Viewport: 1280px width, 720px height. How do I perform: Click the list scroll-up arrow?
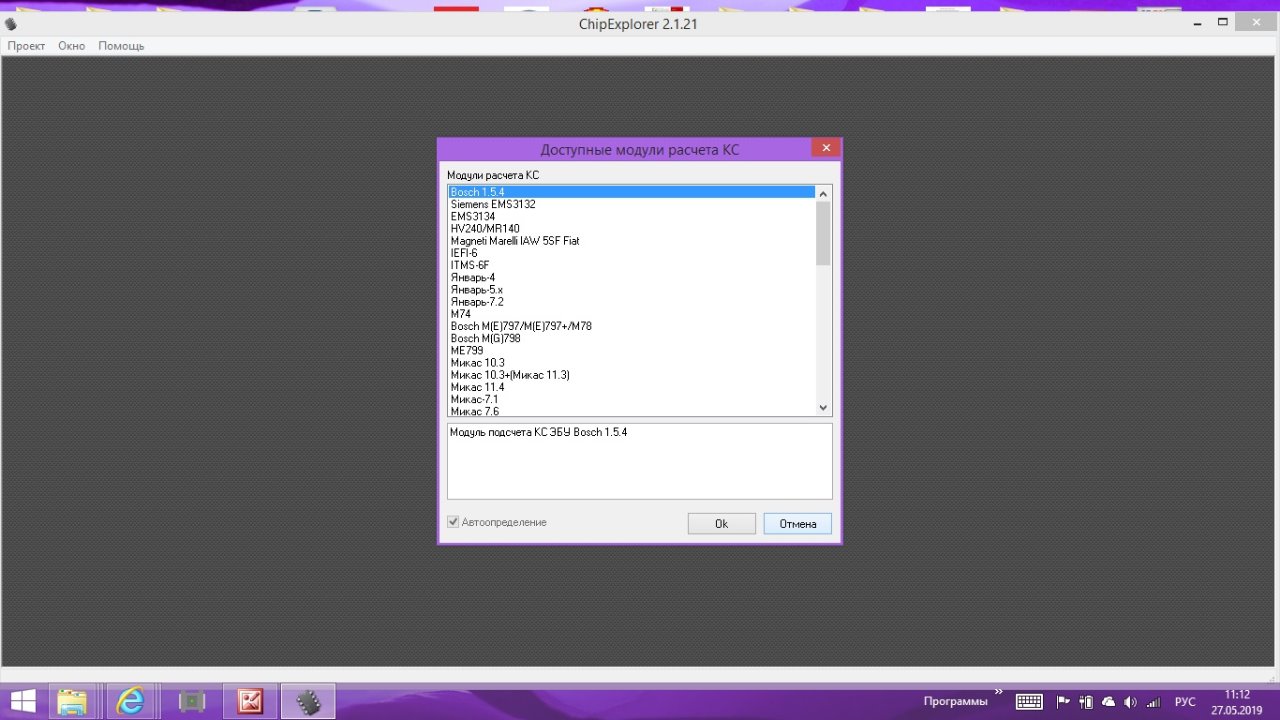(823, 193)
